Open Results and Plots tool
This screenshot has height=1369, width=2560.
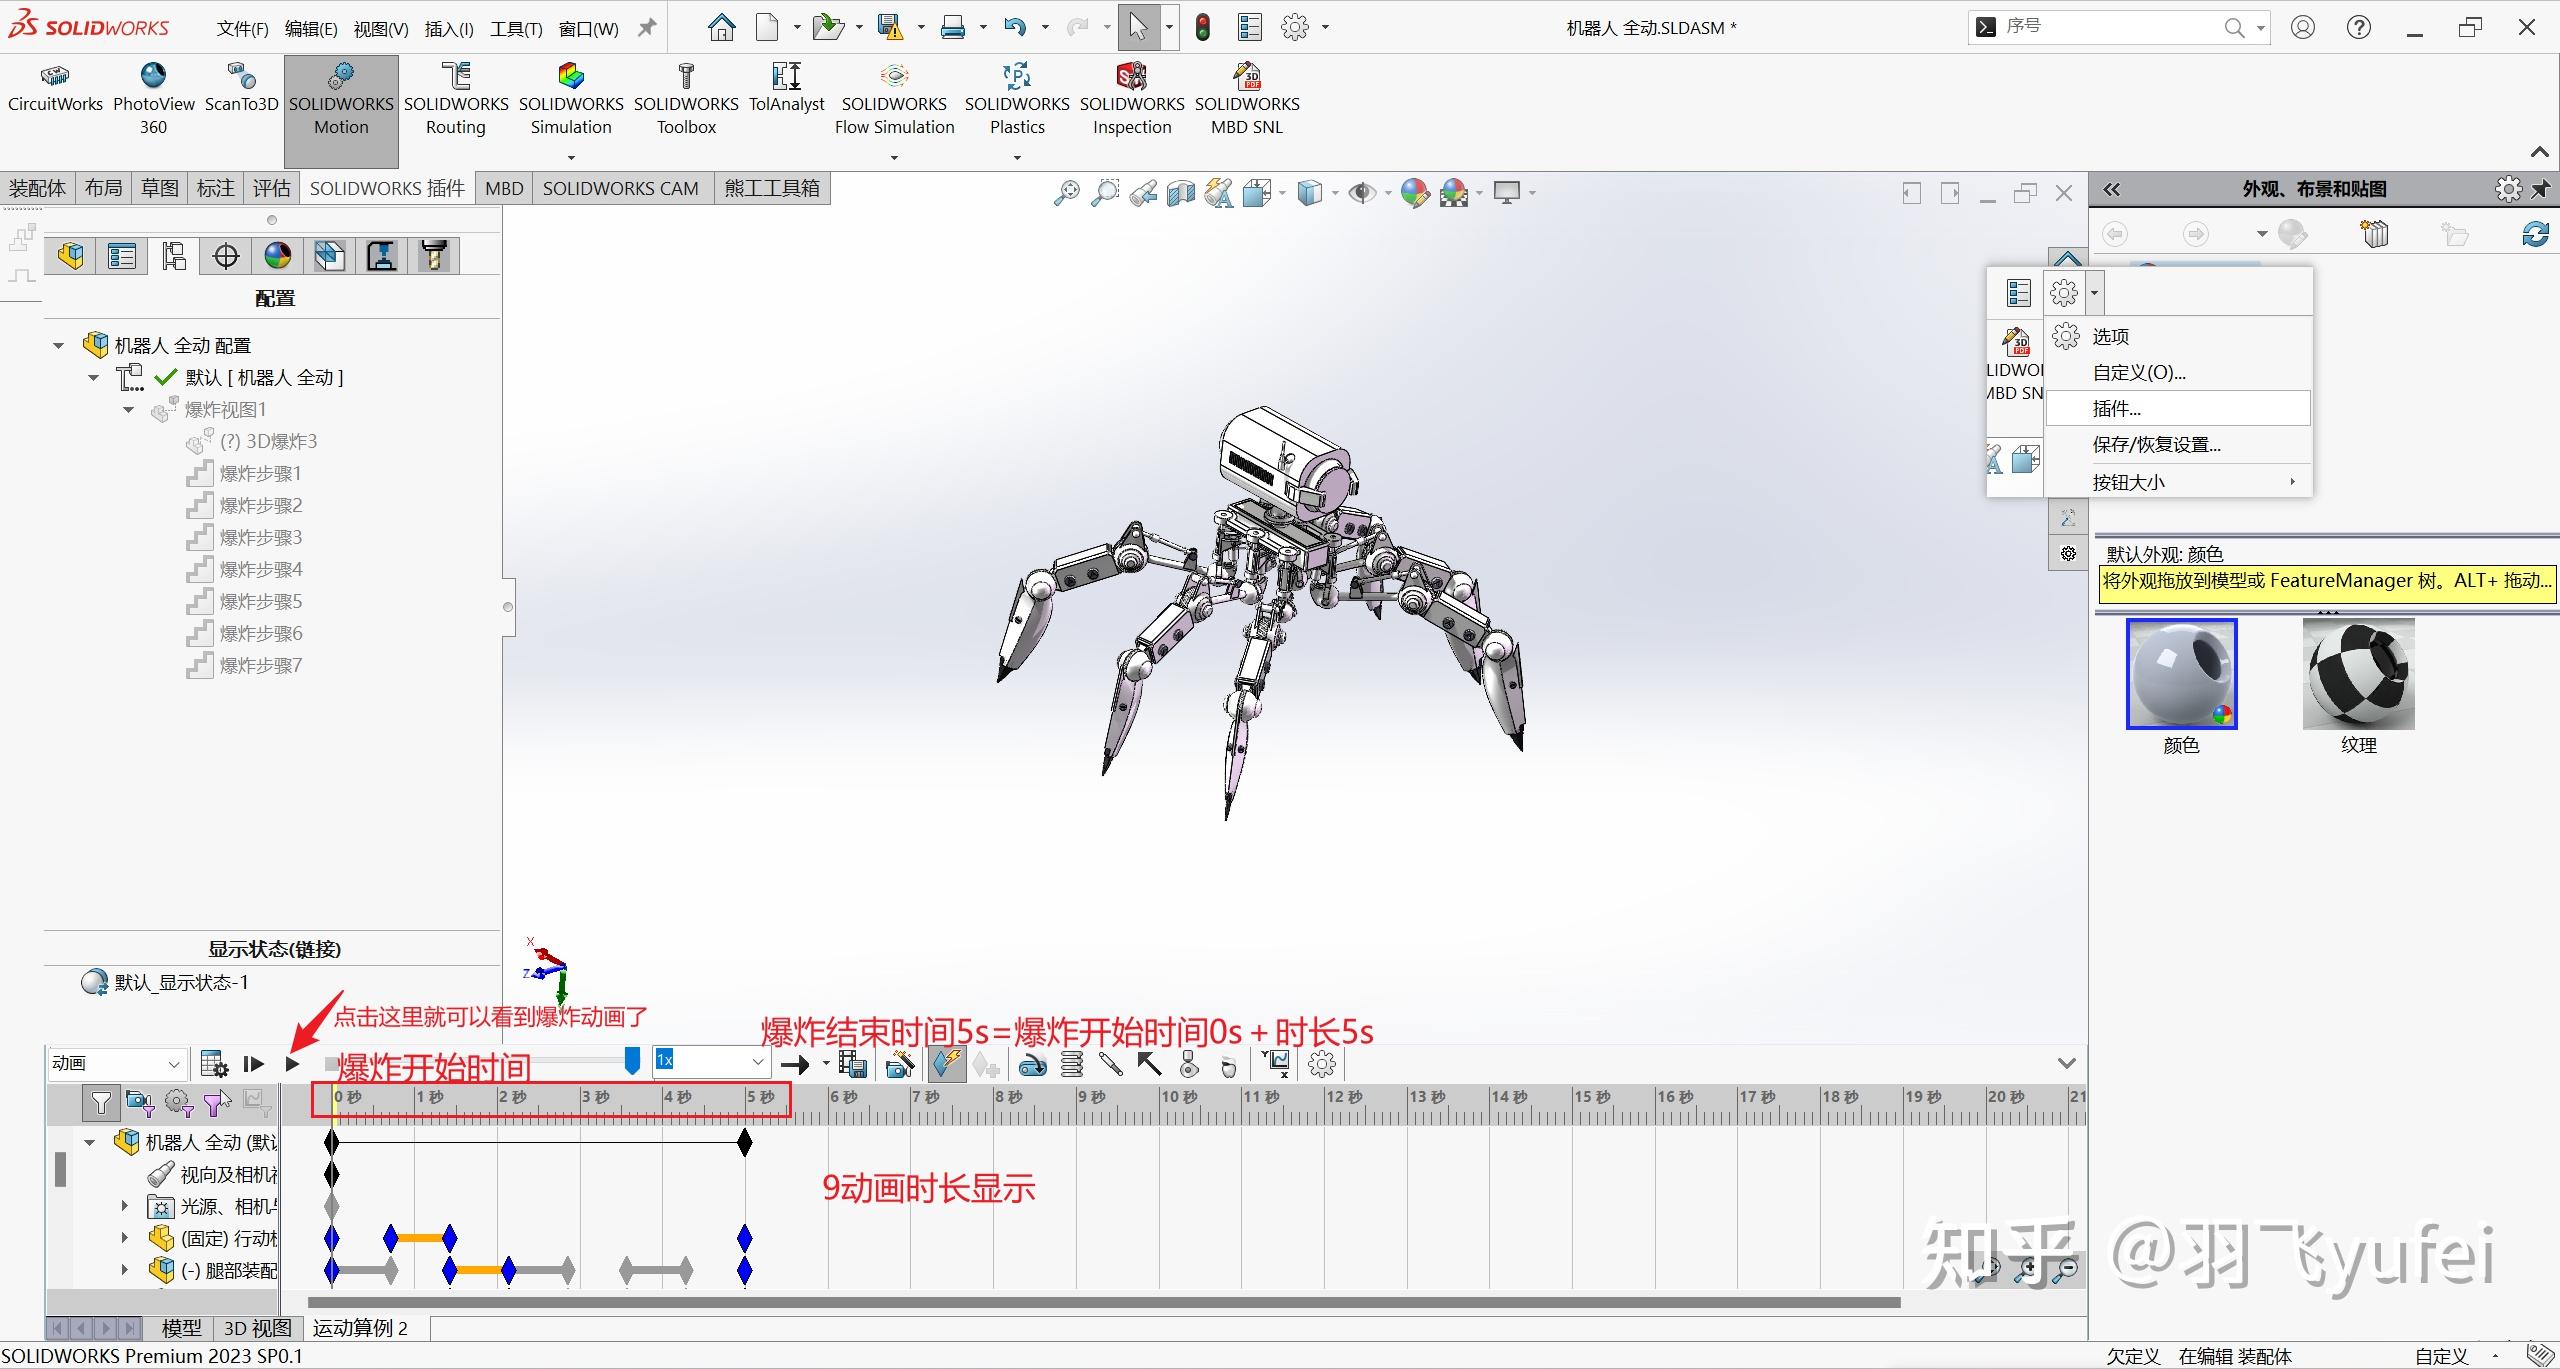click(1276, 1063)
